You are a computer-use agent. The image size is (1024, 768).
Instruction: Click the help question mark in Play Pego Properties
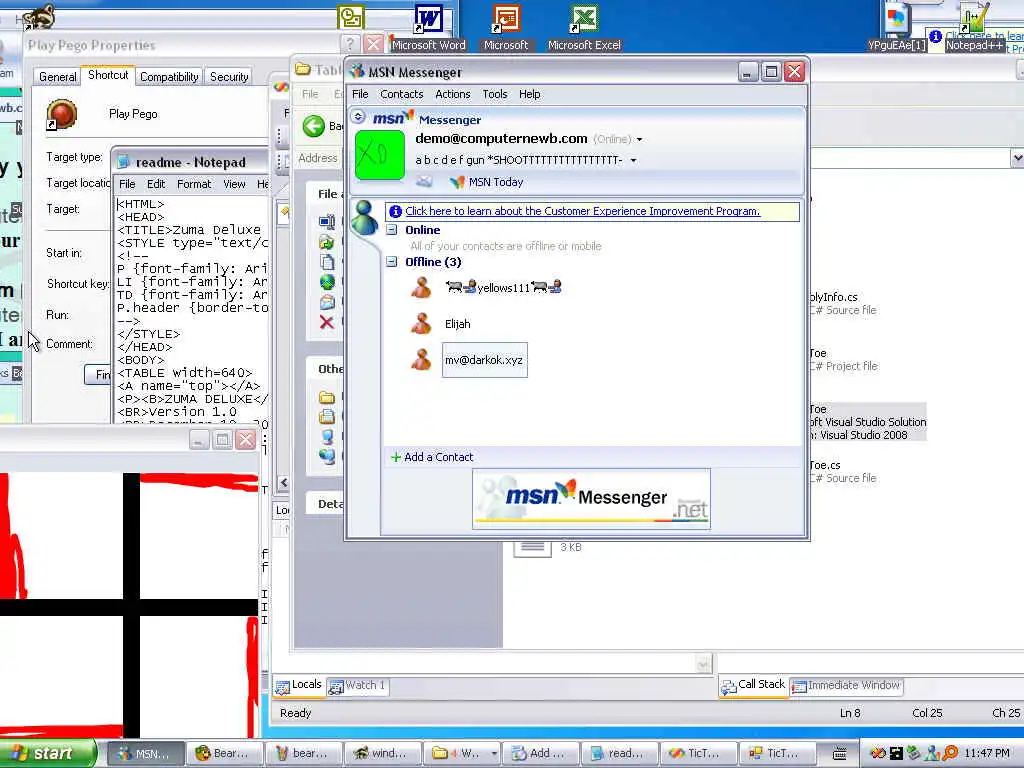click(350, 44)
